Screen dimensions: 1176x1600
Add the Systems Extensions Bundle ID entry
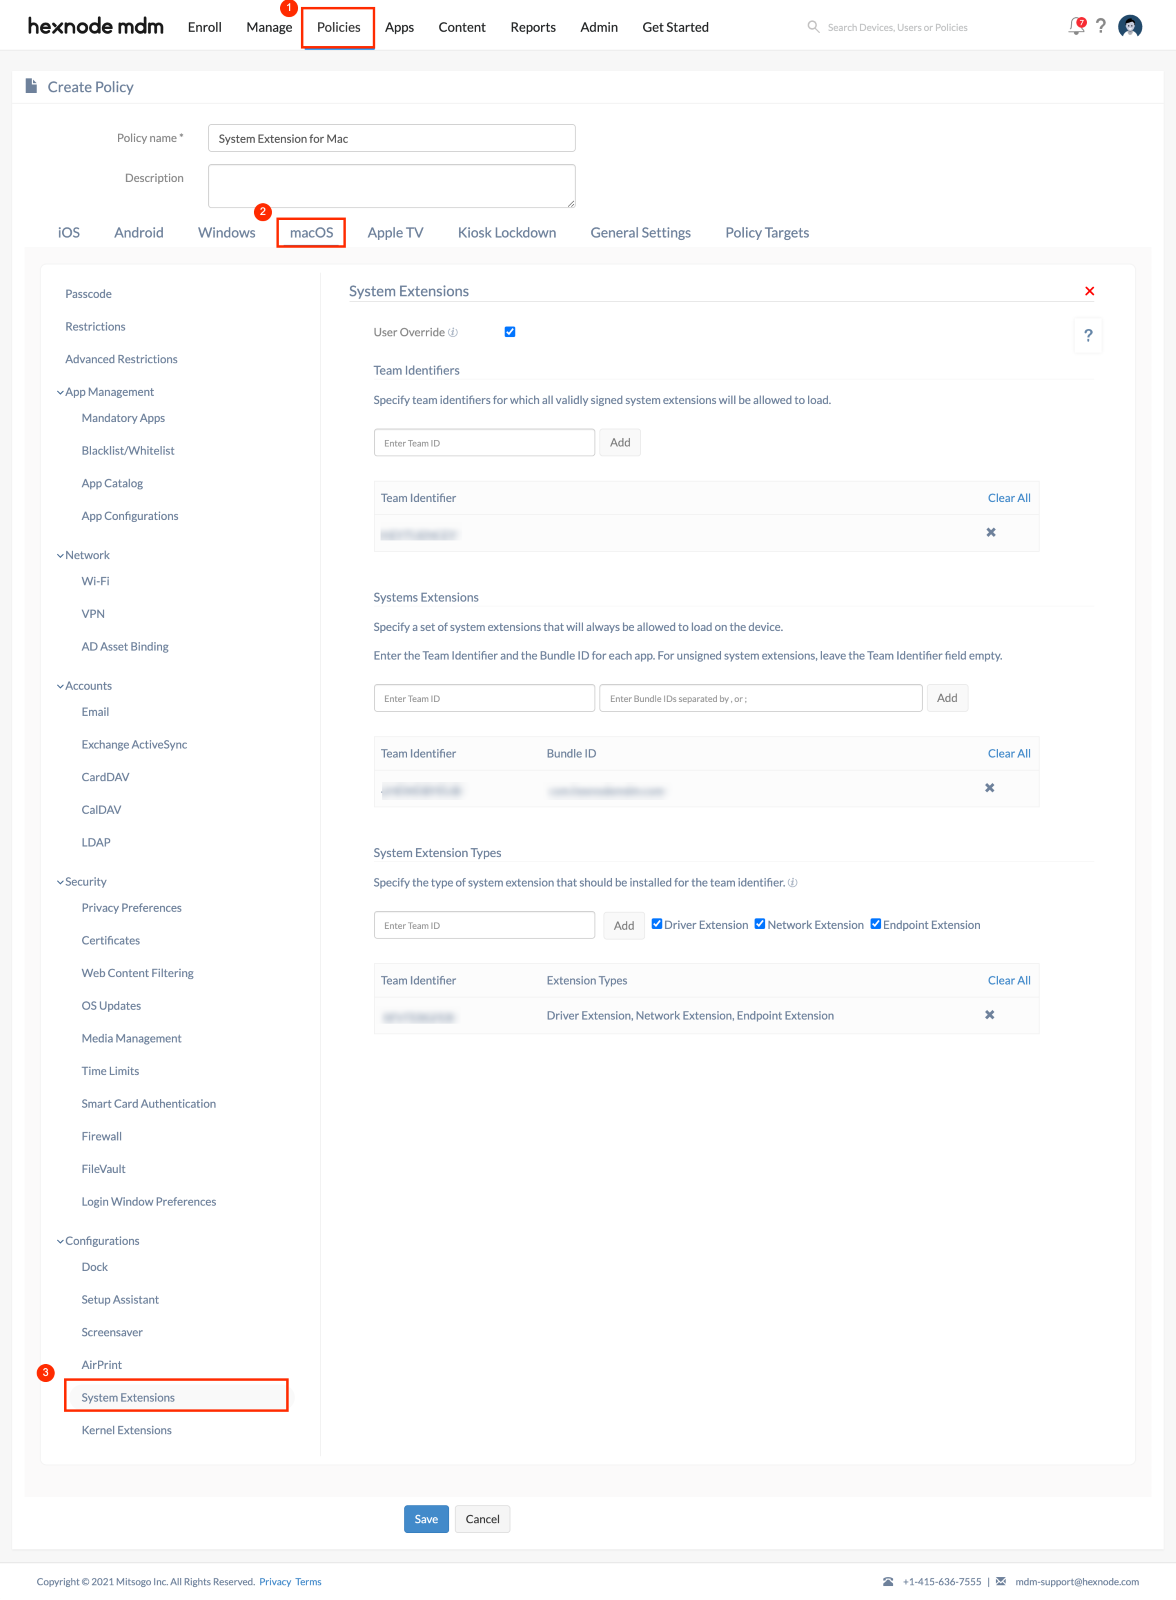947,698
